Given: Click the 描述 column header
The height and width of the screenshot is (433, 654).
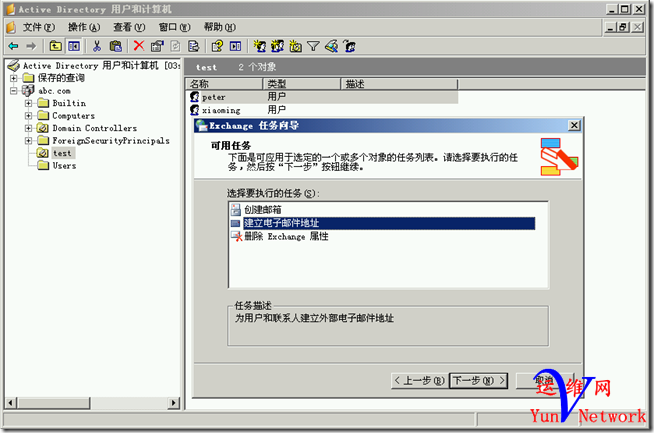Looking at the screenshot, I should (x=400, y=84).
